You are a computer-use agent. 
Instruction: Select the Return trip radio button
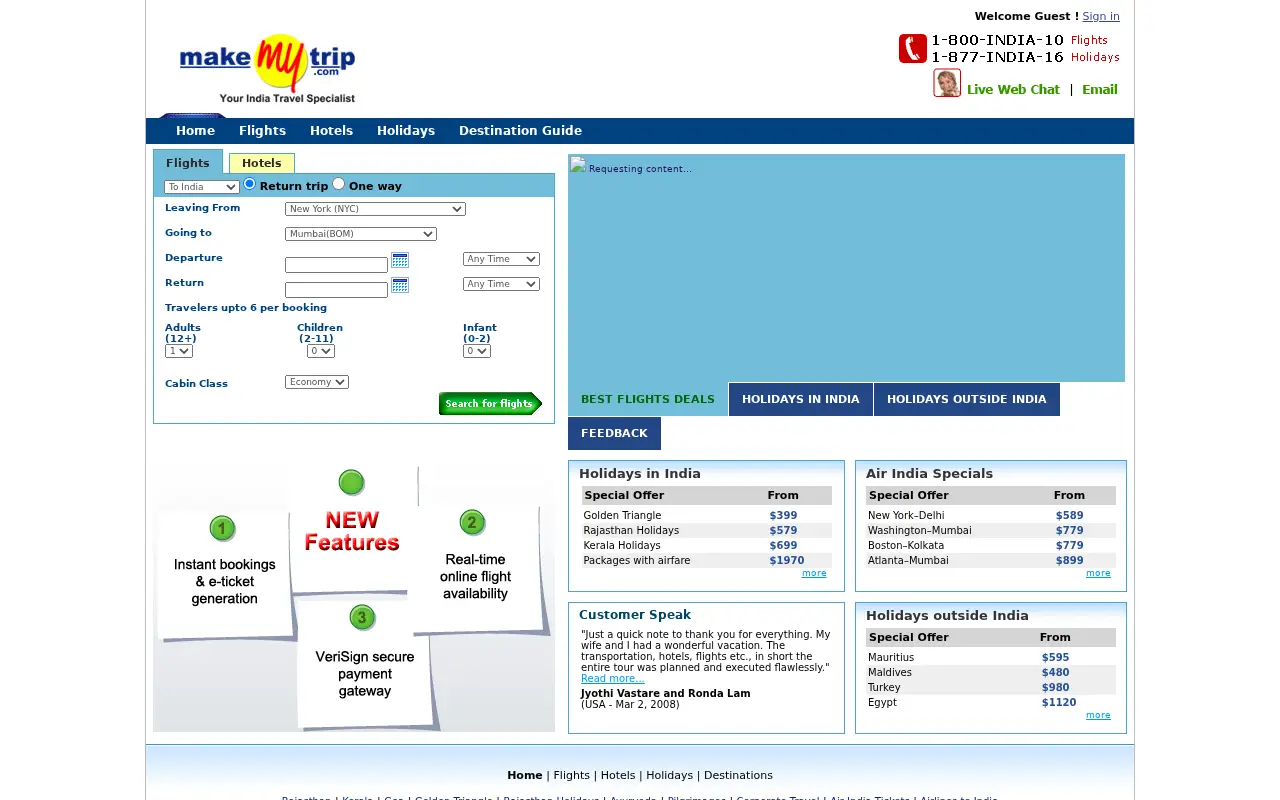[250, 184]
